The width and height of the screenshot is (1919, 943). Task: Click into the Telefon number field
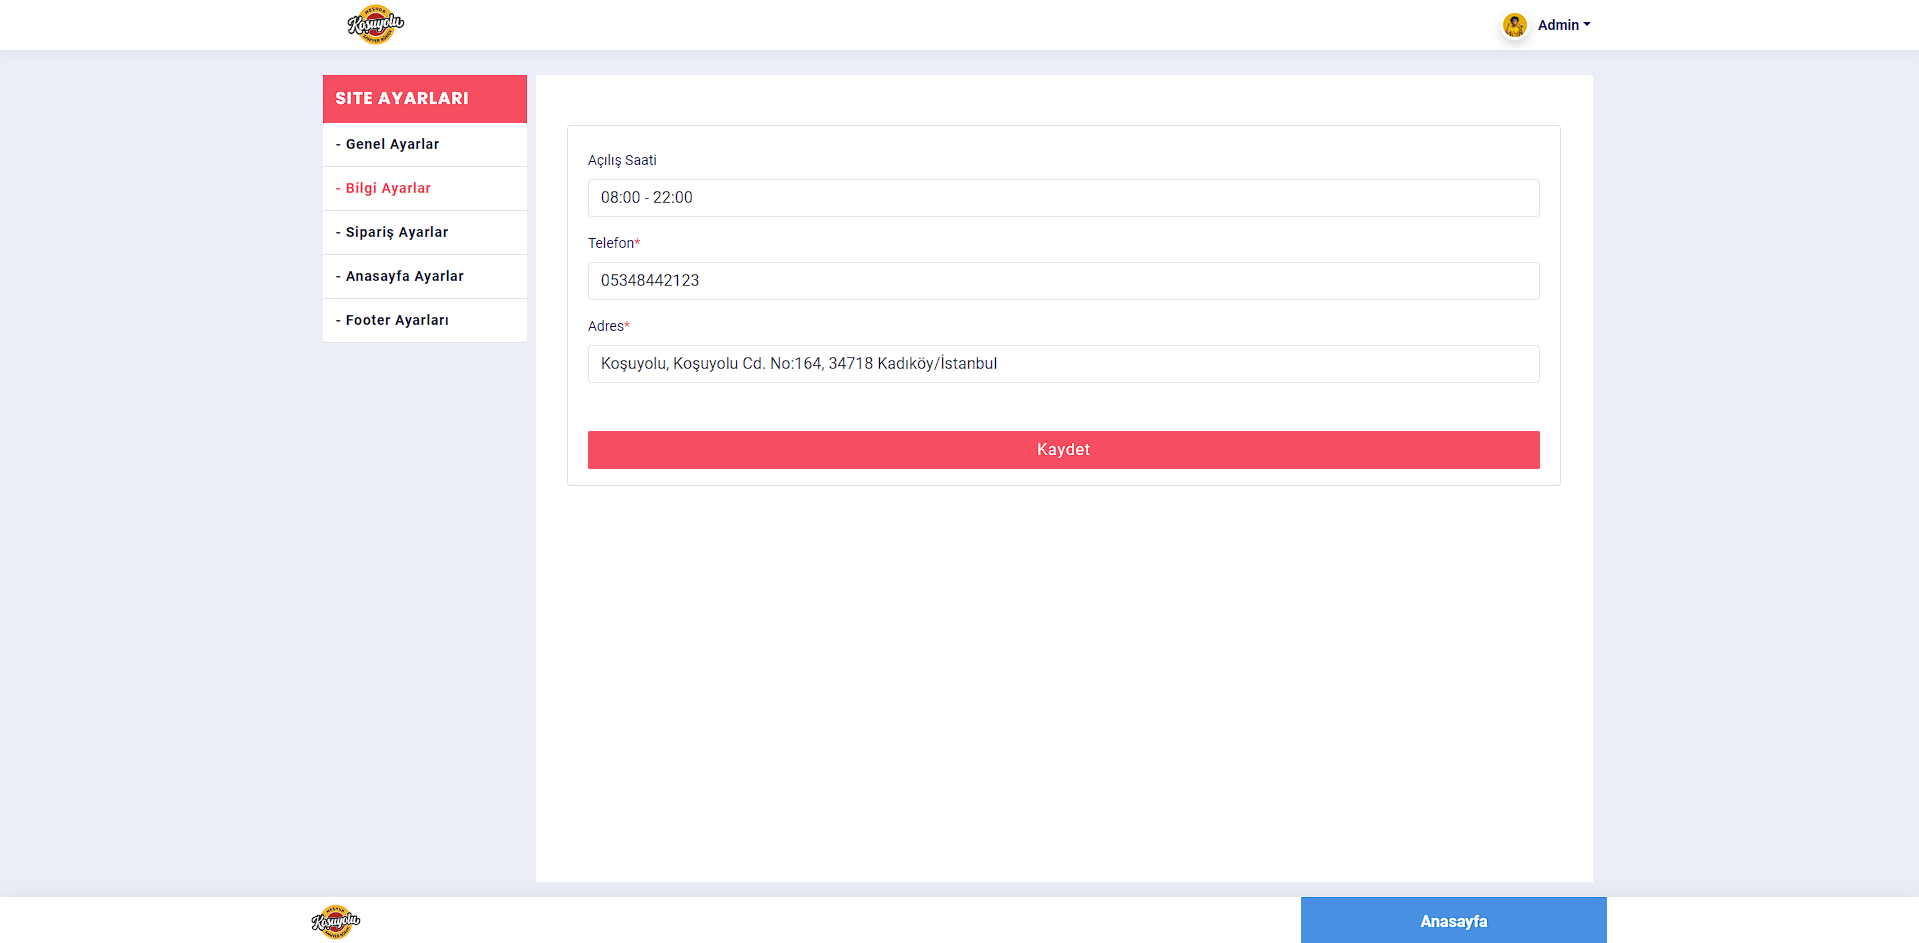tap(1063, 281)
